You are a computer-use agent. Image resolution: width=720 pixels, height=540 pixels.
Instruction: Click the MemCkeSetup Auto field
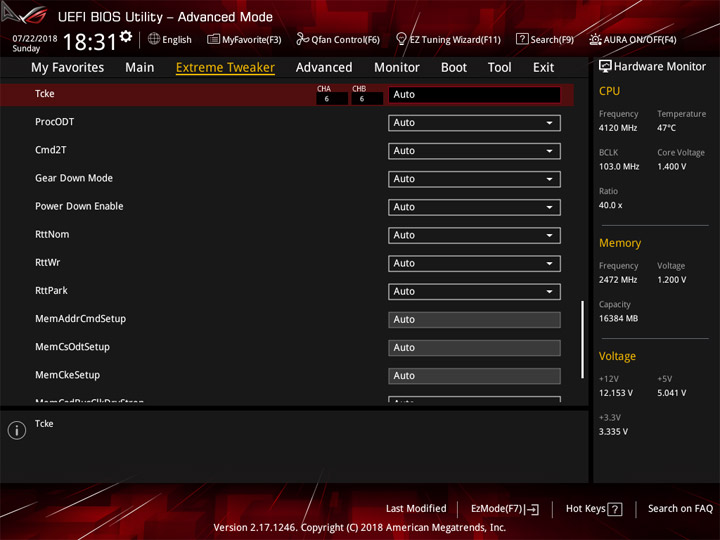point(474,376)
